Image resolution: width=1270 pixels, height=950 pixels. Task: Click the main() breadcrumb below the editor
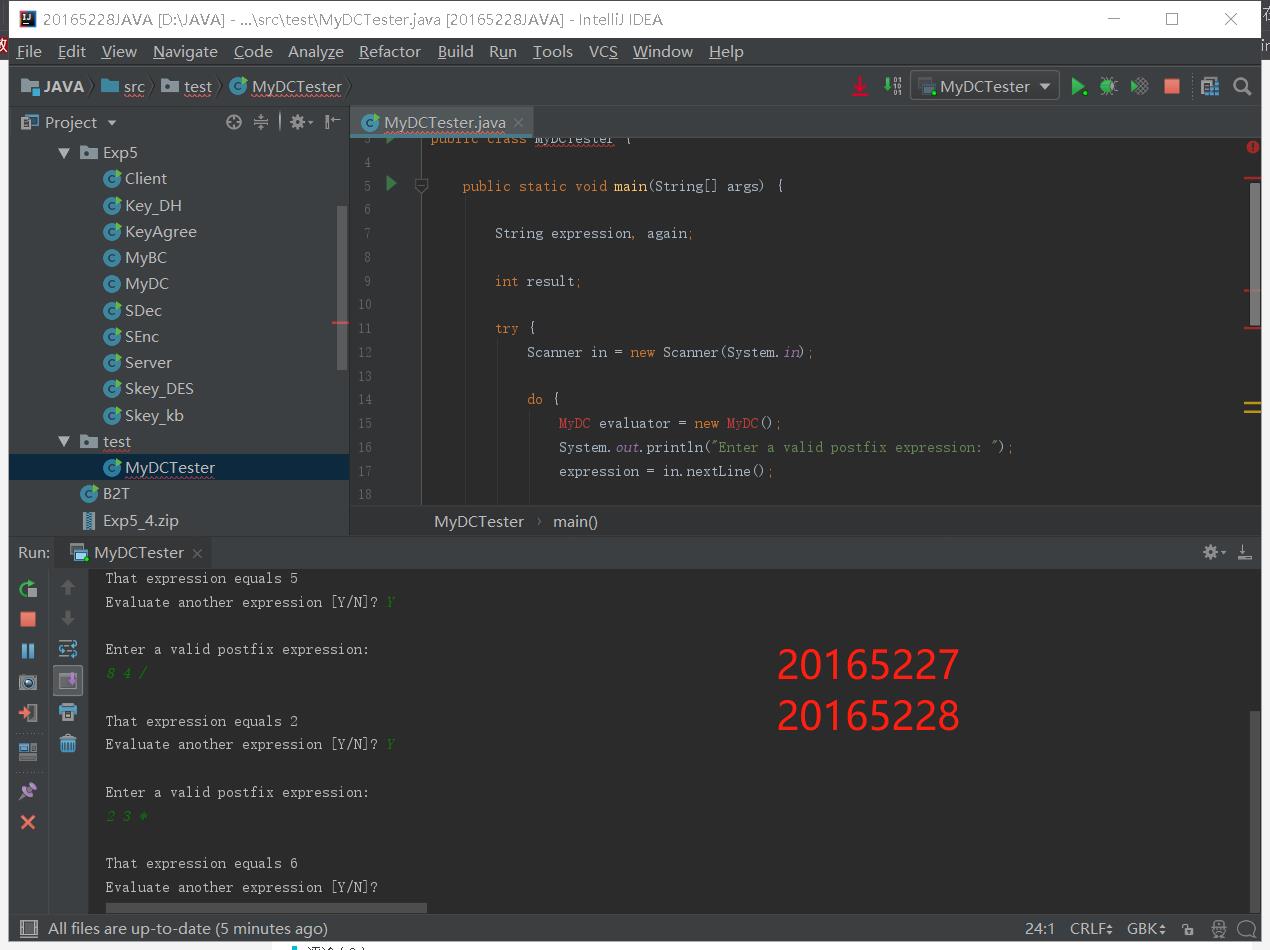pos(575,521)
